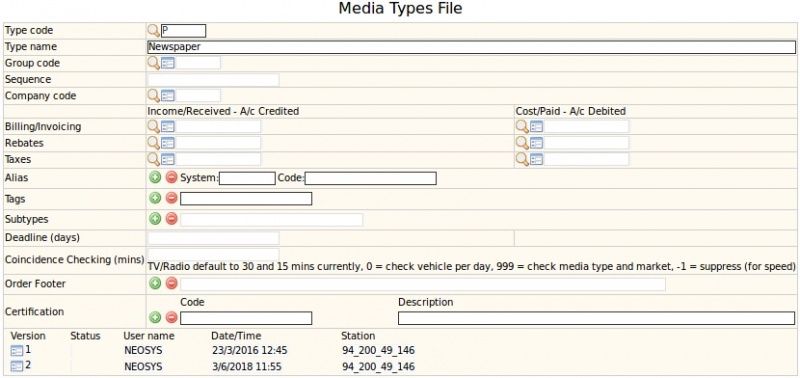Focus Billing/Invoicing income account field

click(218, 127)
